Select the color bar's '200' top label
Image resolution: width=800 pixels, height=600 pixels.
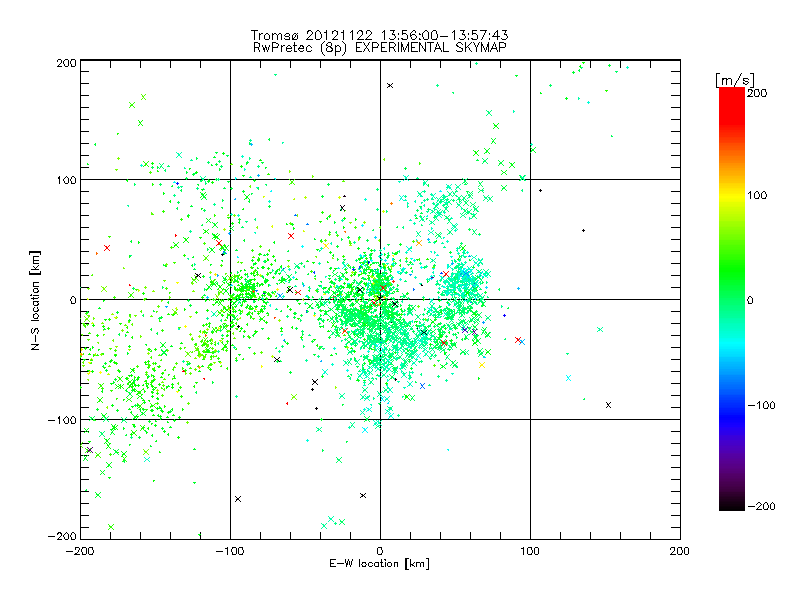(x=757, y=93)
